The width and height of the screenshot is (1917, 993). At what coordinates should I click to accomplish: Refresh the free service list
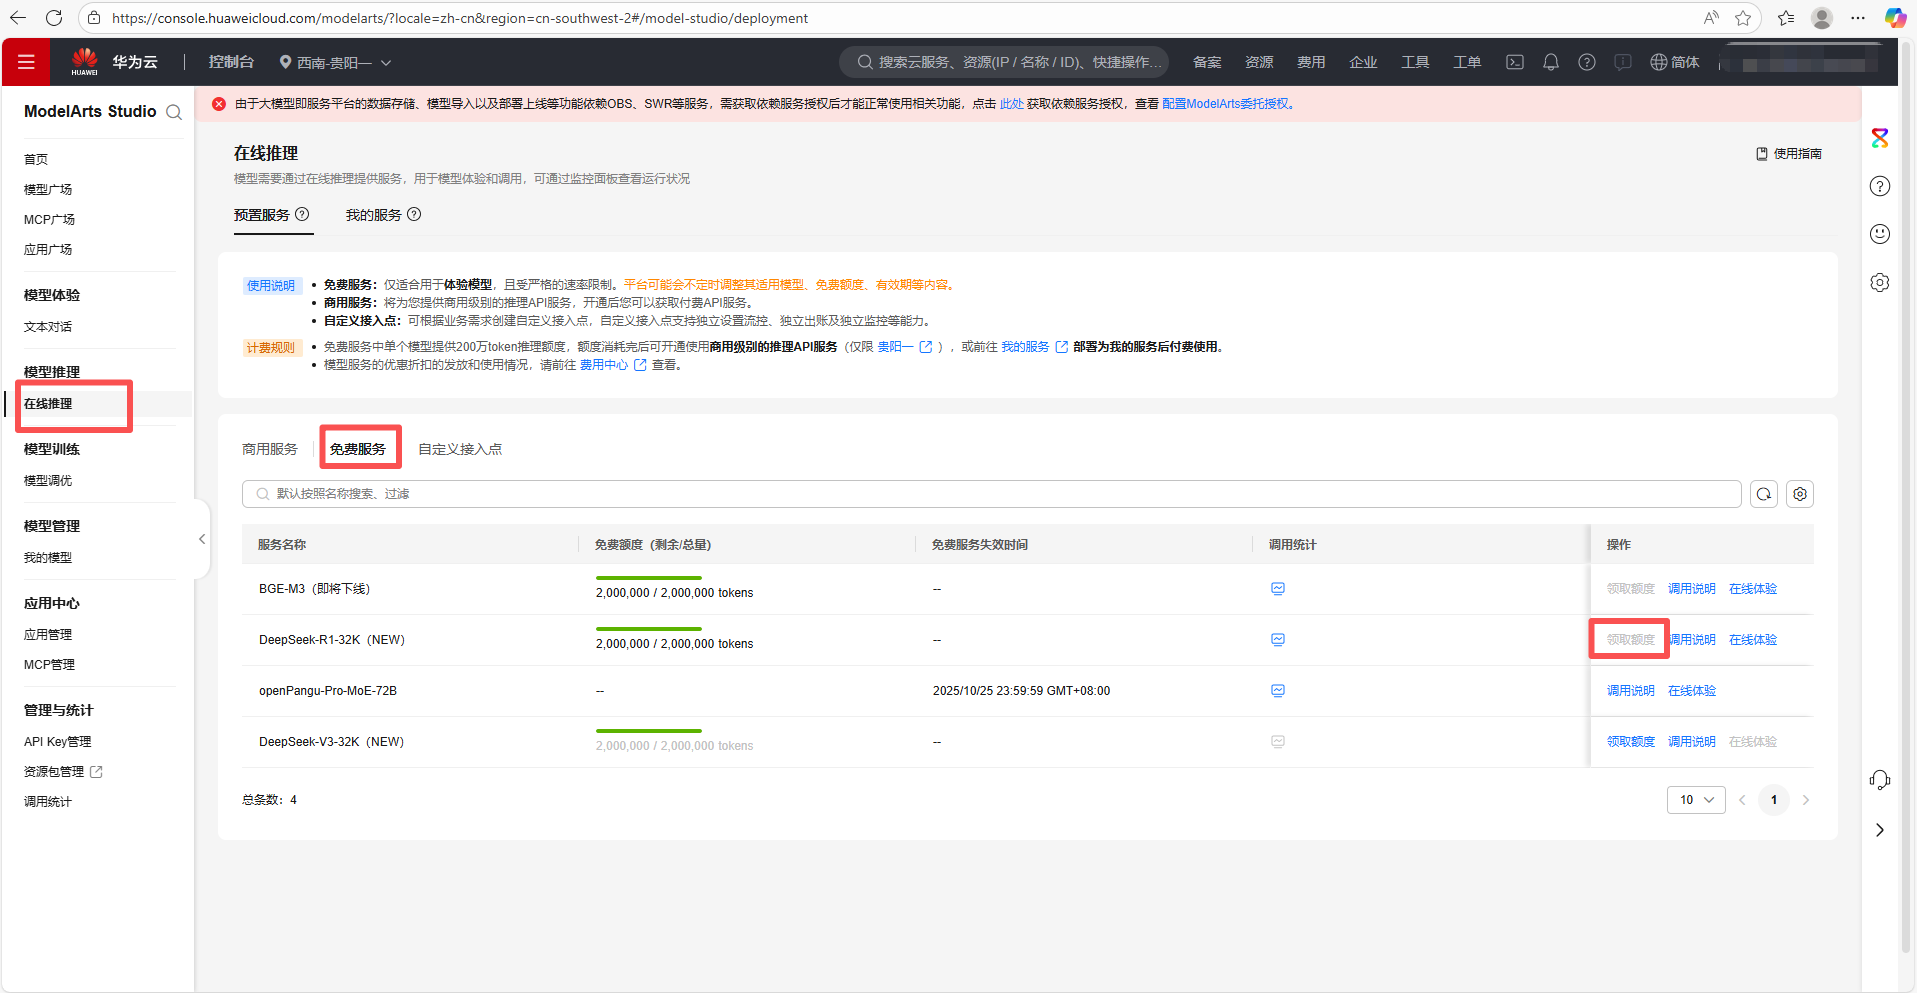(1764, 494)
